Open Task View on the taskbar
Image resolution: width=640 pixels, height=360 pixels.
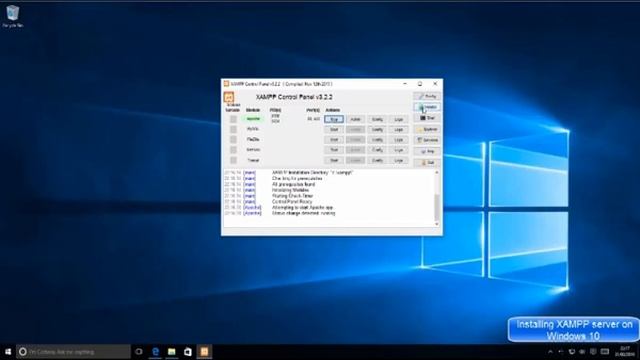pos(139,351)
